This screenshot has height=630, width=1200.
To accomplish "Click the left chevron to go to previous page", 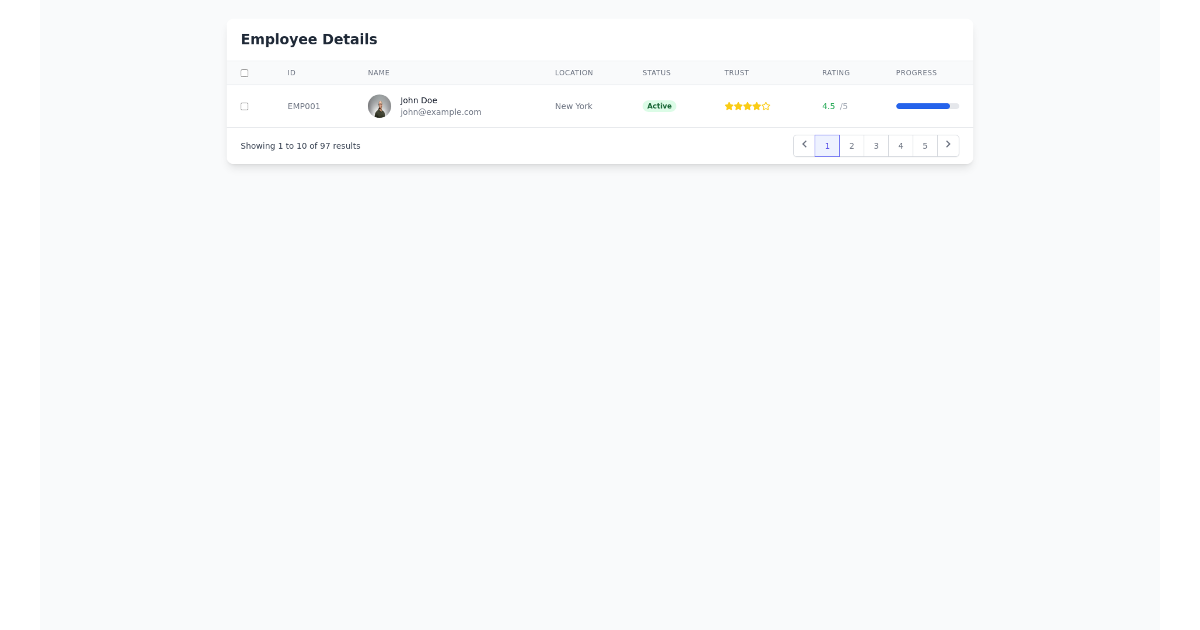I will 804,145.
